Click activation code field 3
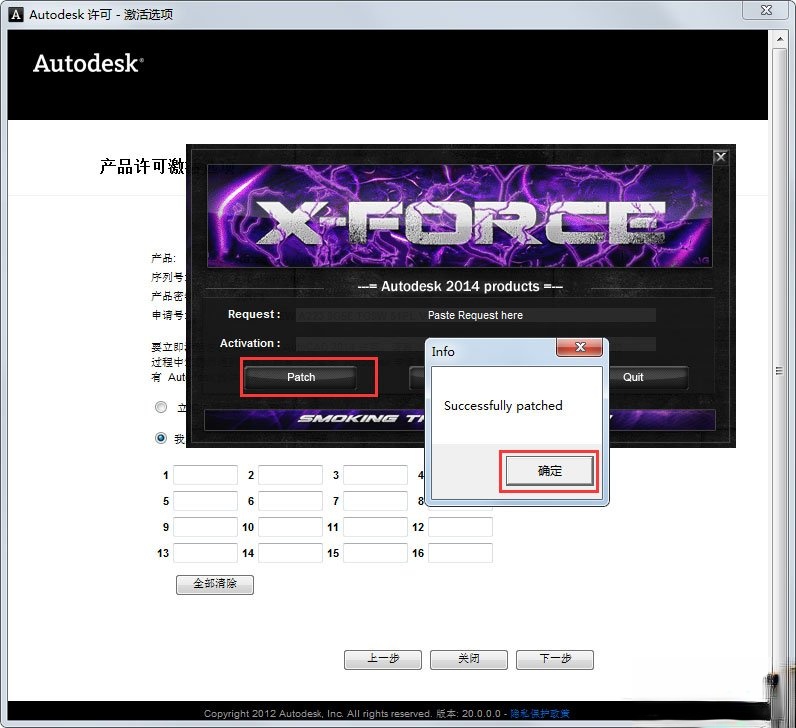 (375, 475)
